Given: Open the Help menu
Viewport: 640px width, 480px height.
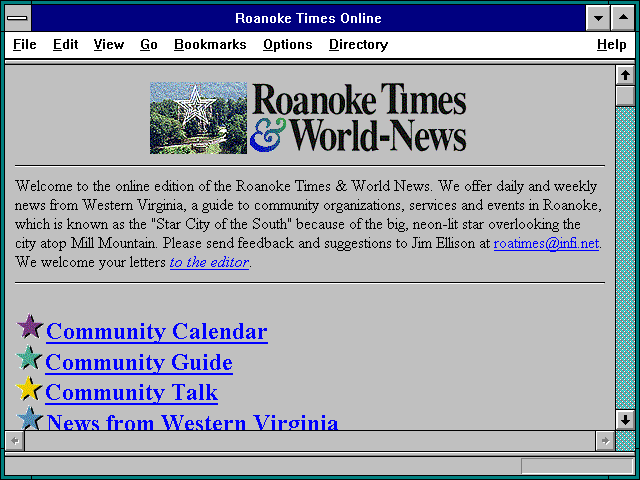Looking at the screenshot, I should (x=611, y=44).
